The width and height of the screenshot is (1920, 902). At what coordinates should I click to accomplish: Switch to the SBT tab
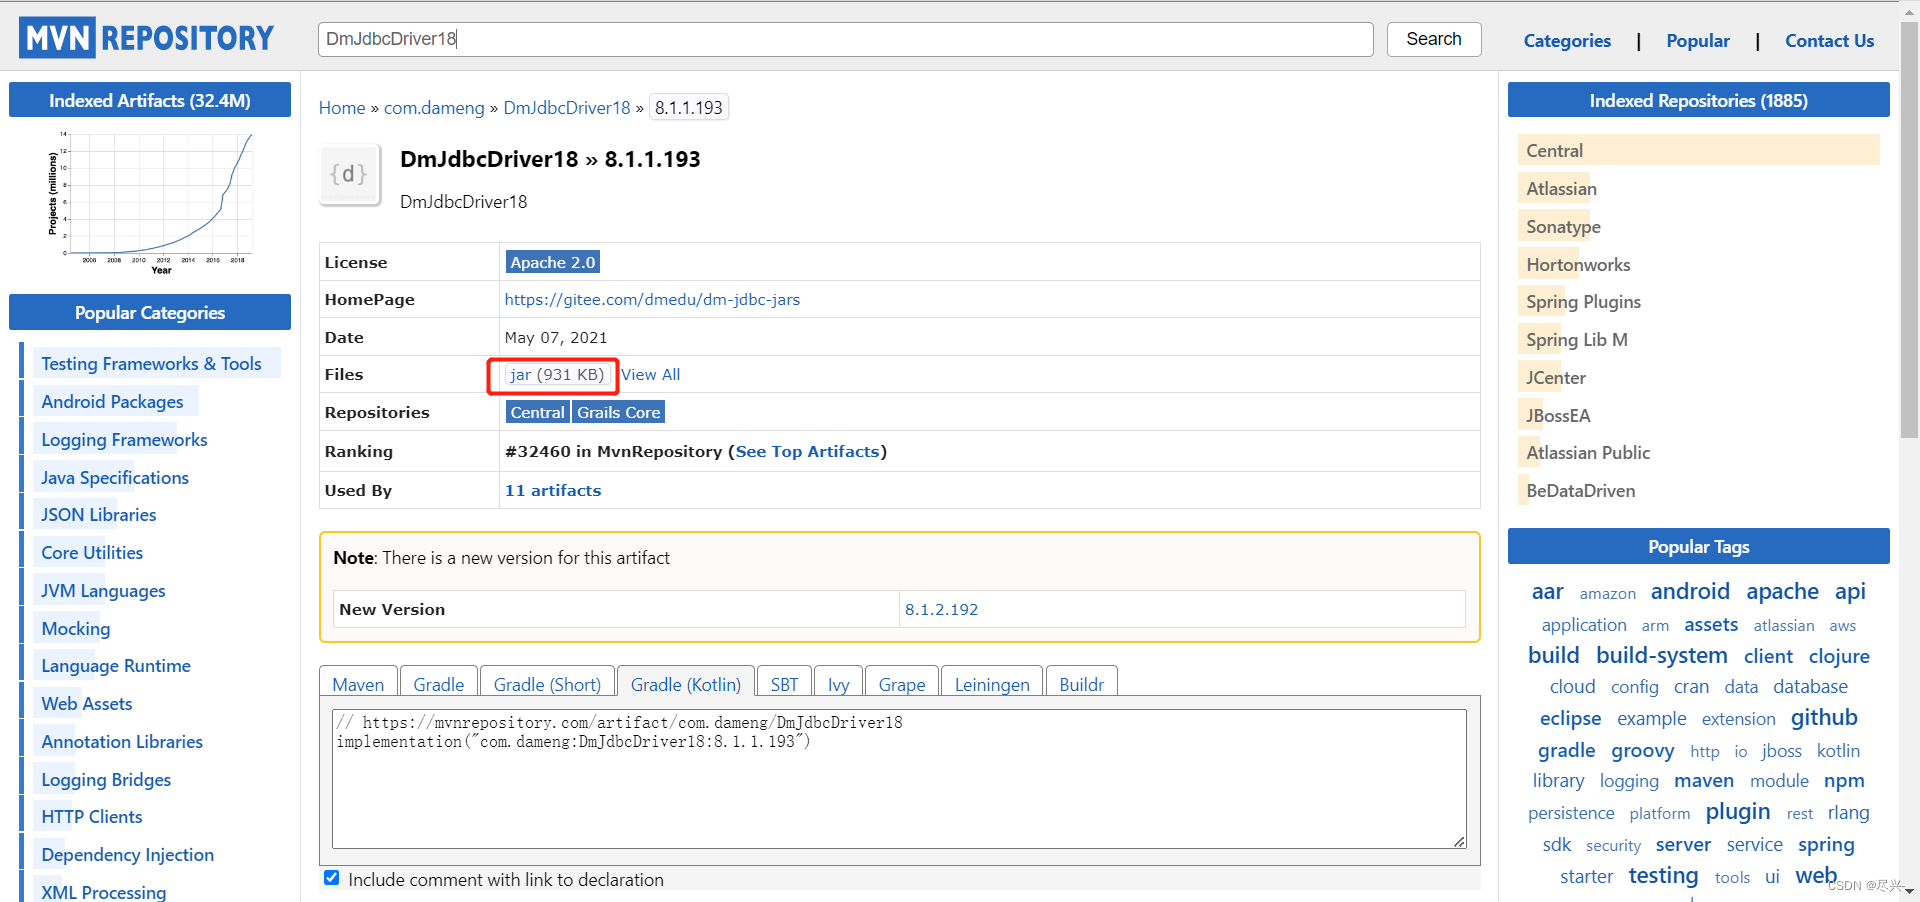(x=784, y=683)
